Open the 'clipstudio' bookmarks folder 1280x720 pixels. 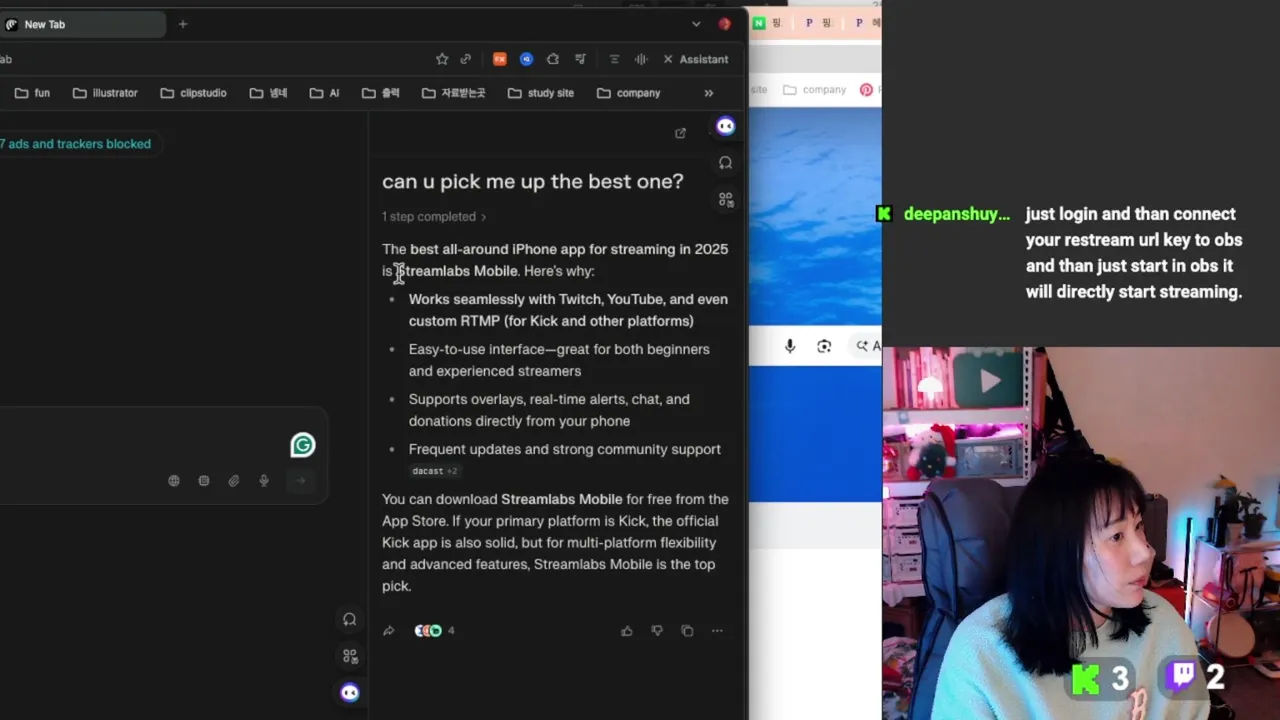(193, 93)
